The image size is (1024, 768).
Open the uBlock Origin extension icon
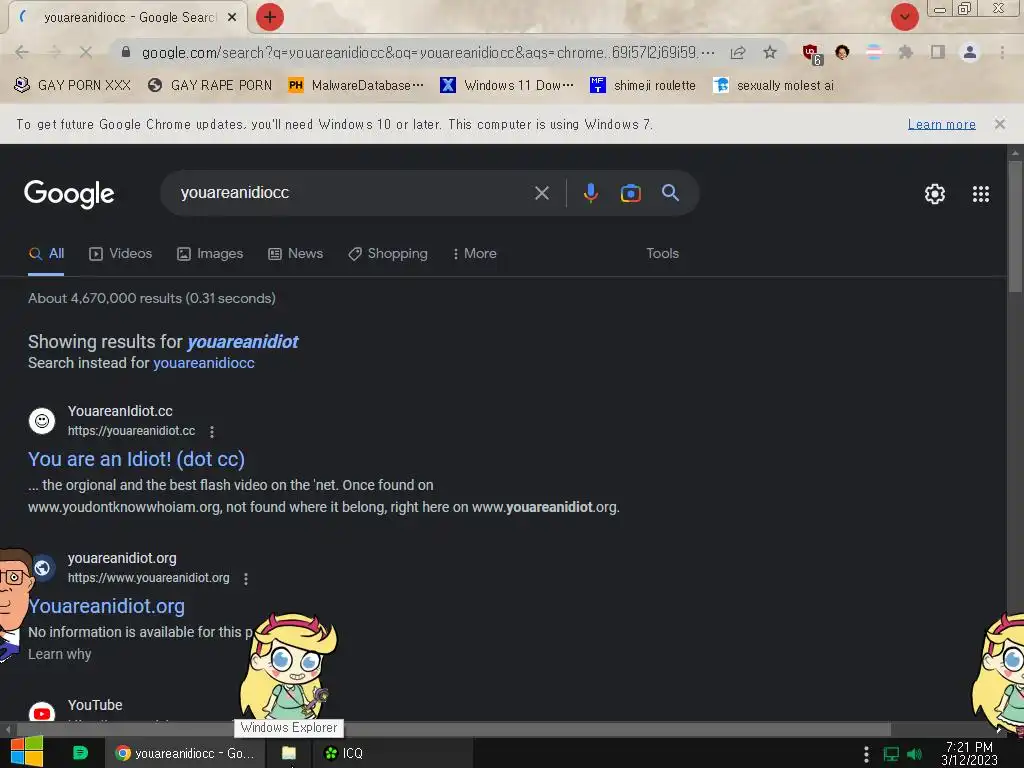click(812, 54)
